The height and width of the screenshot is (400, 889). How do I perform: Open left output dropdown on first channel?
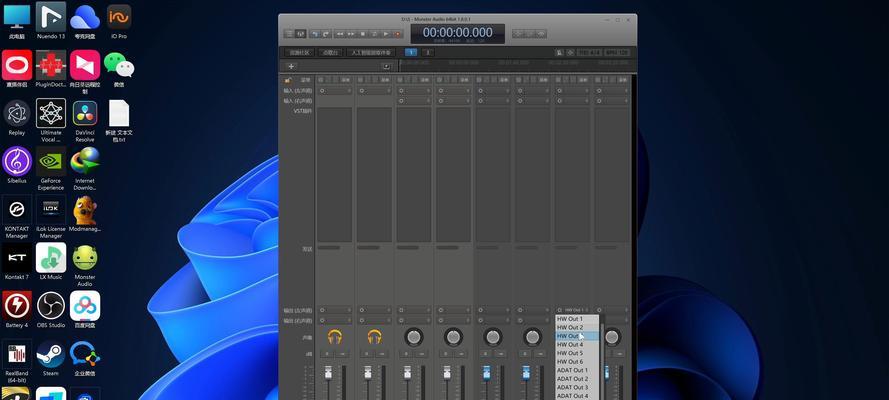[335, 310]
